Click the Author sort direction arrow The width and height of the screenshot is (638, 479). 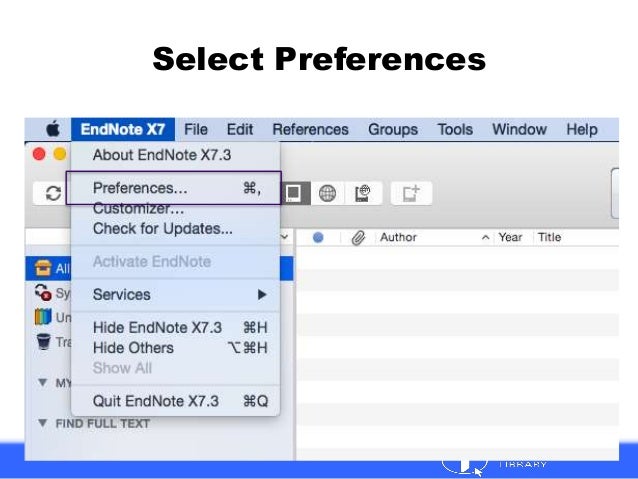tap(485, 237)
